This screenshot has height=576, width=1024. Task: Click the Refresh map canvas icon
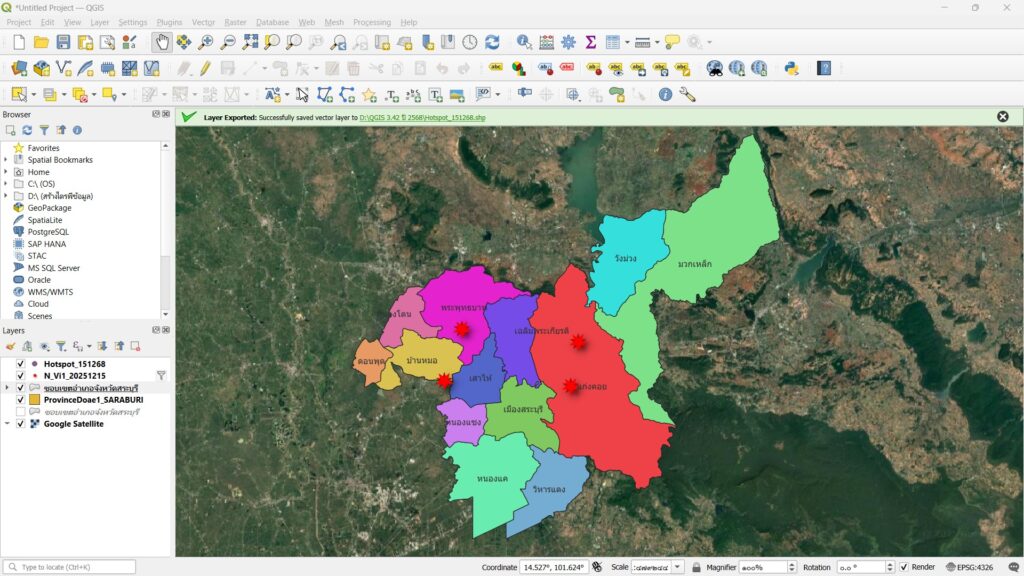492,42
